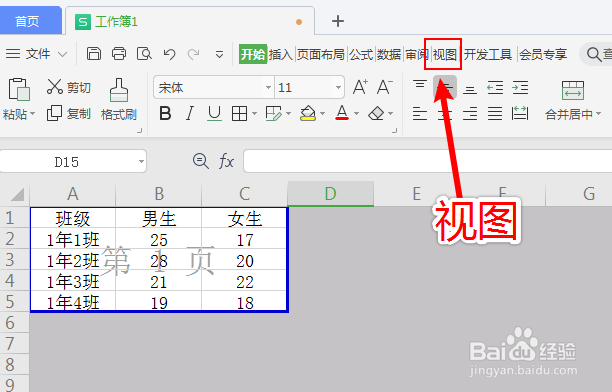Click the 复制 copy button
Image resolution: width=612 pixels, height=392 pixels.
[x=68, y=114]
